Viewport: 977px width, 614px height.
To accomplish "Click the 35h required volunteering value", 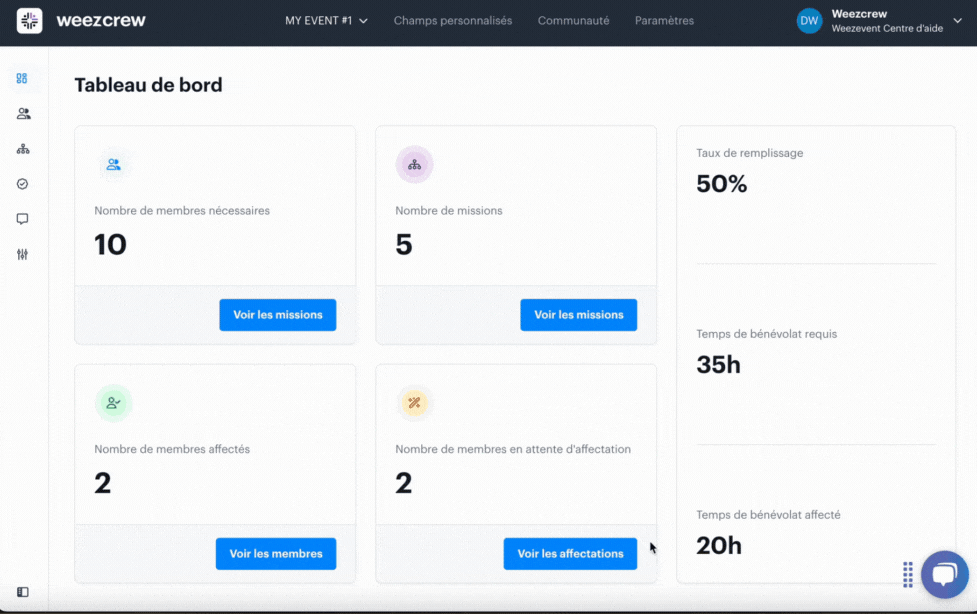I will (x=718, y=365).
